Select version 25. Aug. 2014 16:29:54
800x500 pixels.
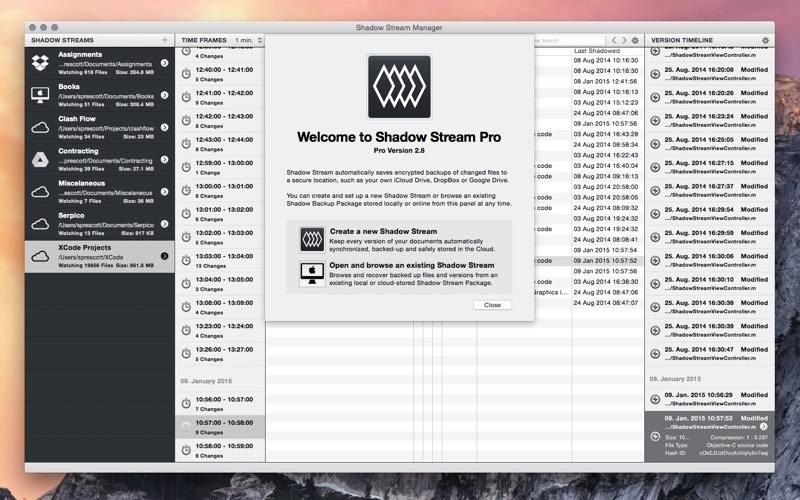(x=710, y=214)
